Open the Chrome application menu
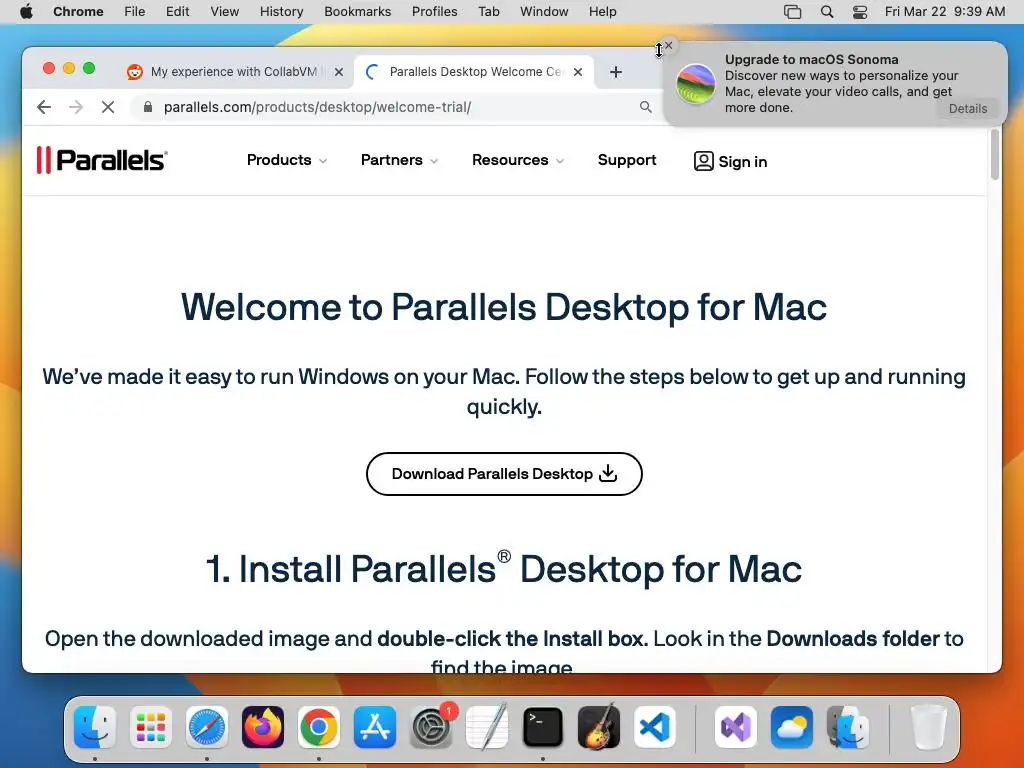 78,12
